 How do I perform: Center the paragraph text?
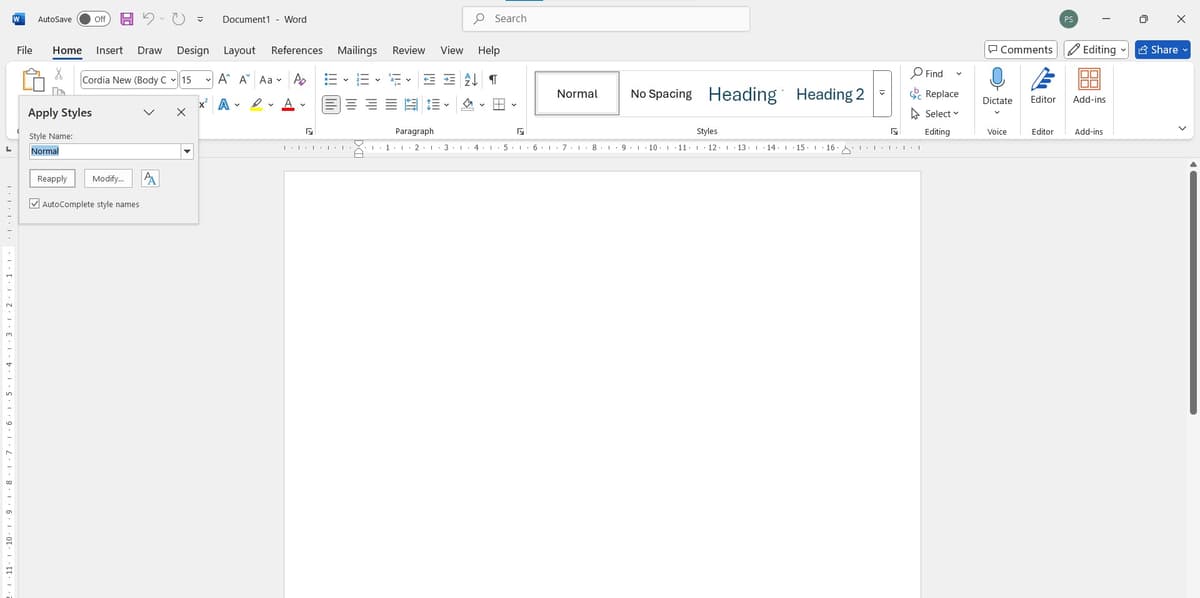pos(352,104)
